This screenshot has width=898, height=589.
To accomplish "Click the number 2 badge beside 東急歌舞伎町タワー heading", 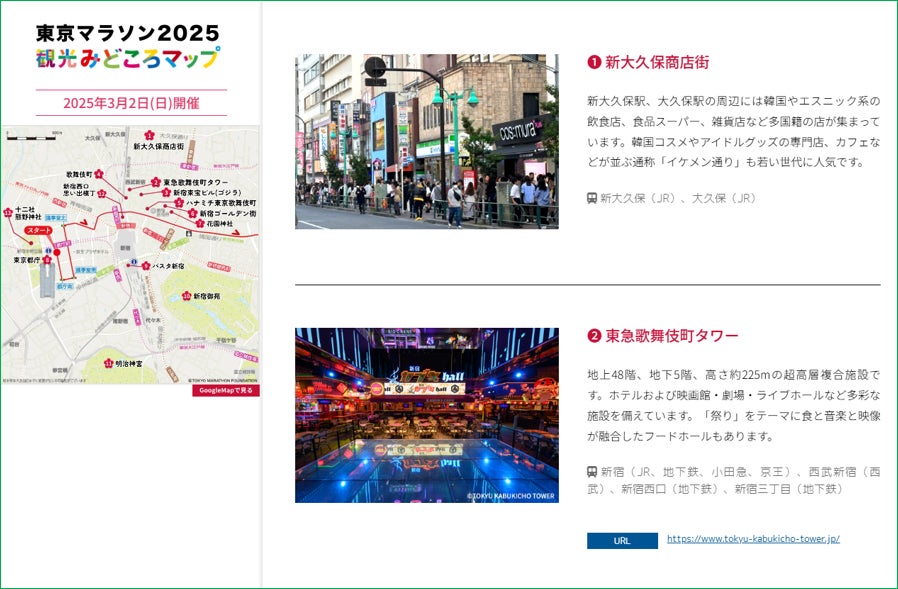I will (x=594, y=336).
